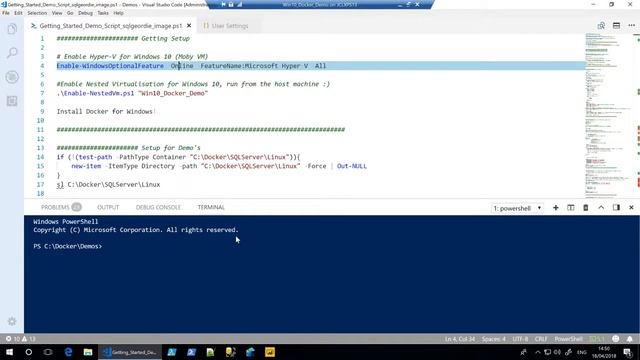Click the 'Install Docker for Windows' line
Screen dimensions: 640x360
coord(104,111)
